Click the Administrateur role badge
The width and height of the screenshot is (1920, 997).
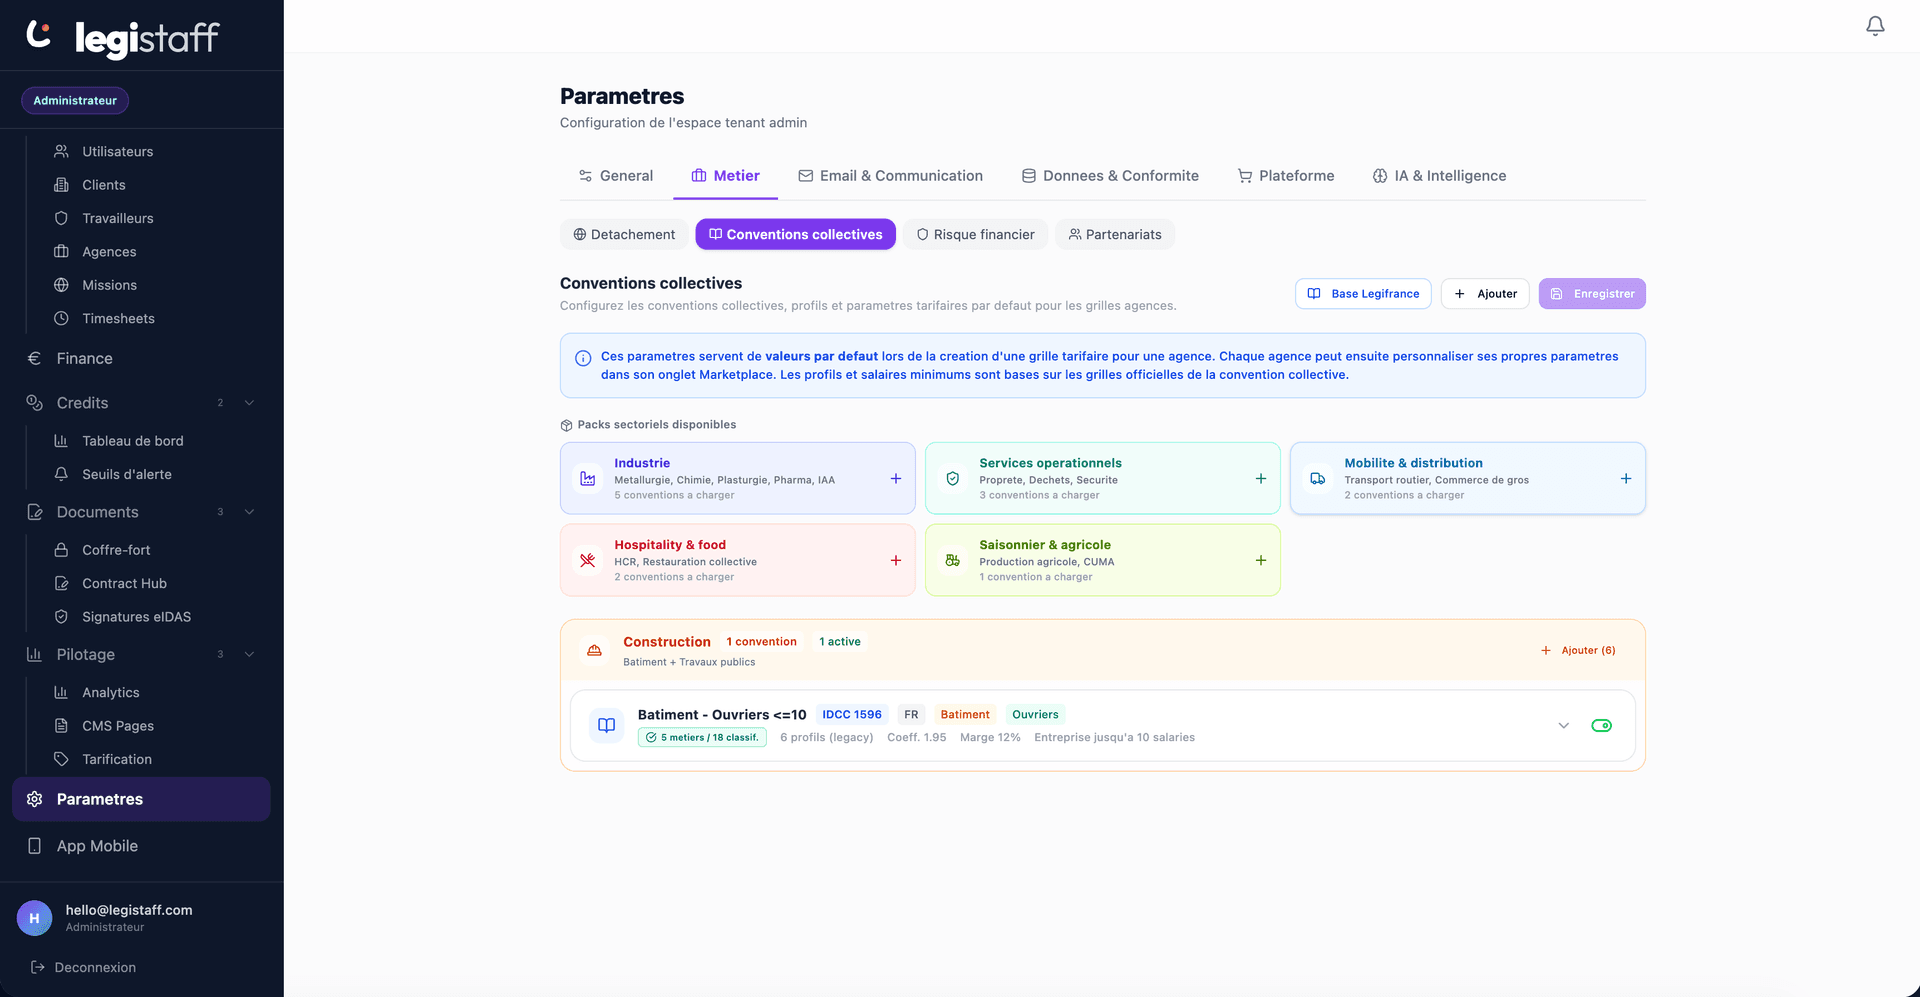pos(75,100)
